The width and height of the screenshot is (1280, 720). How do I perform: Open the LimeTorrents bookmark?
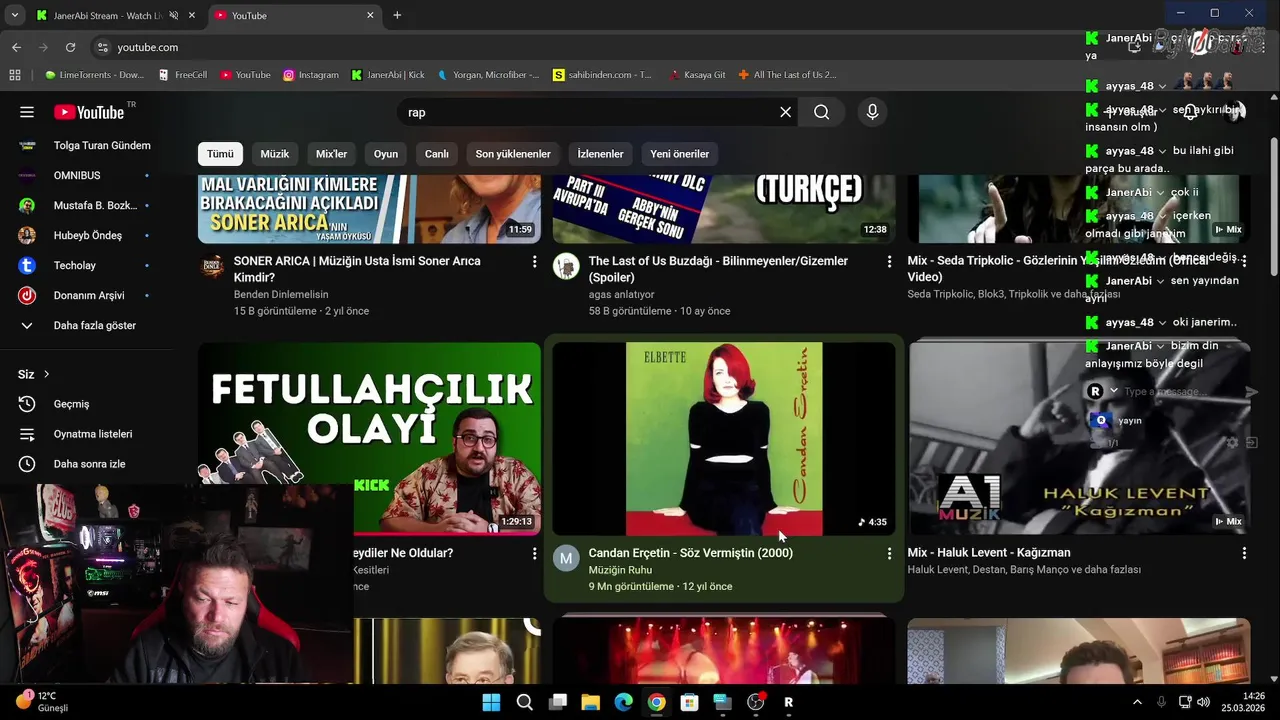pos(94,75)
